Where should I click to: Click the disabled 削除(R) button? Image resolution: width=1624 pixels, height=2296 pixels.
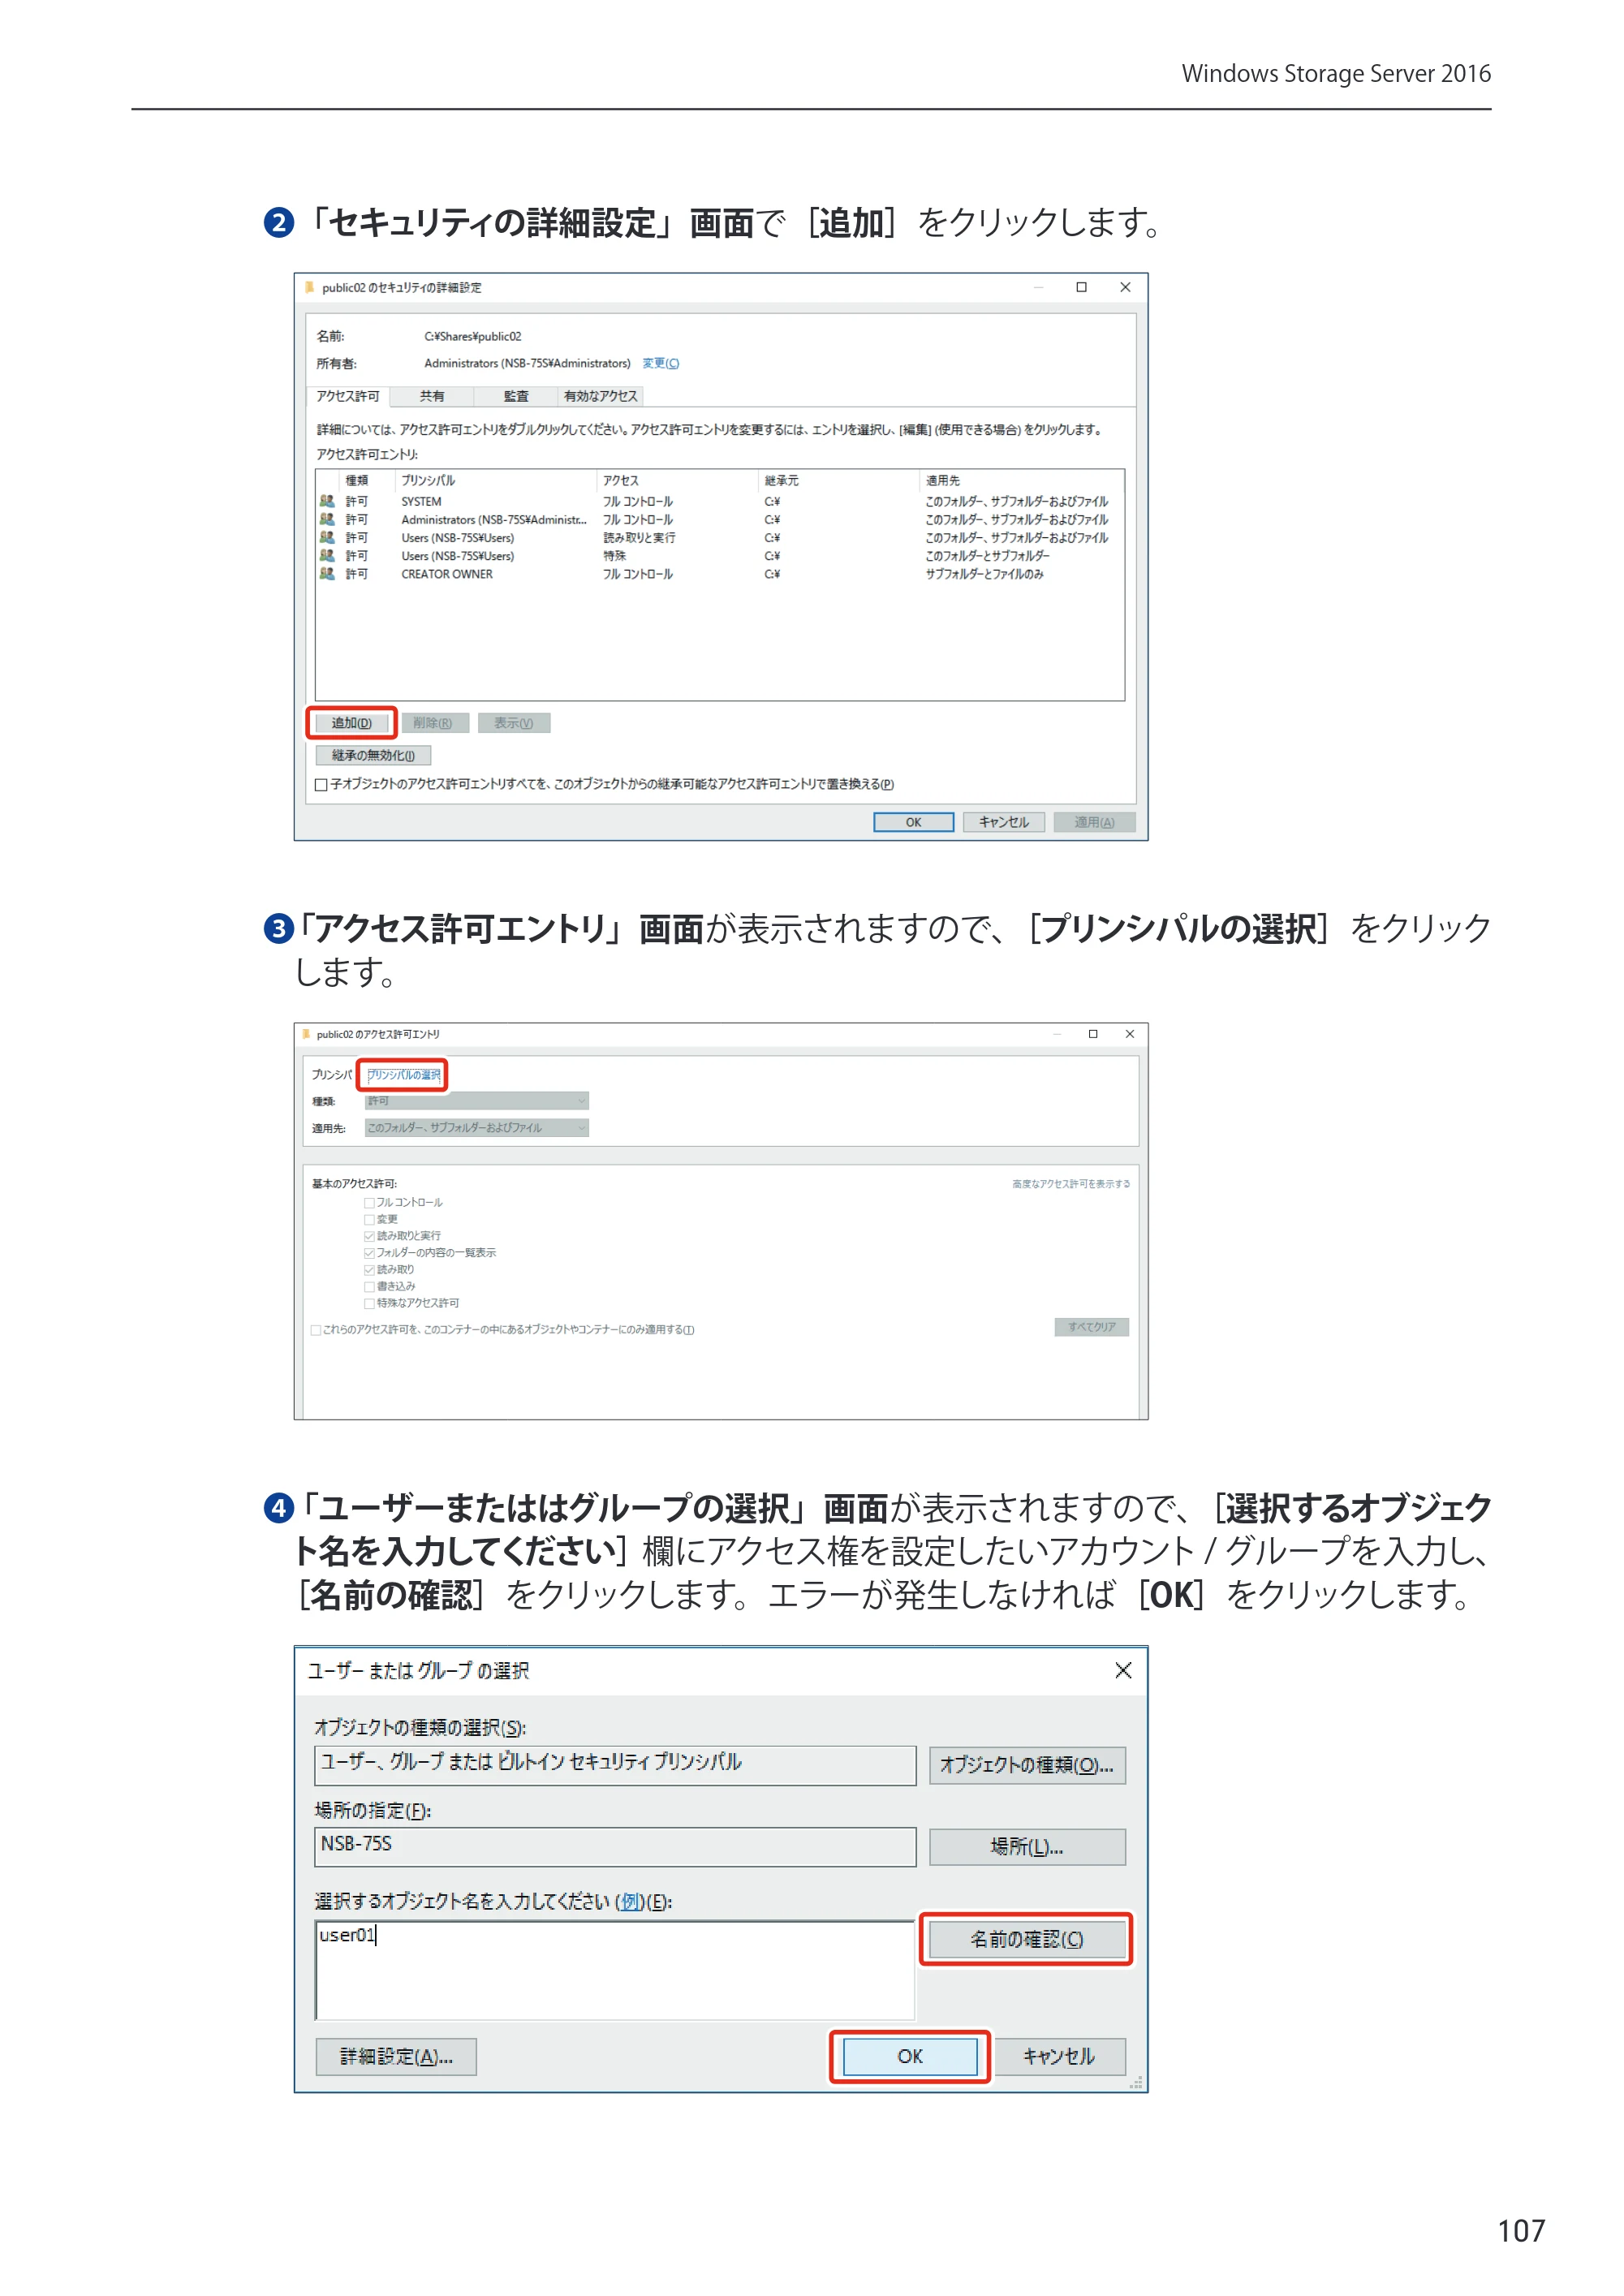click(433, 723)
